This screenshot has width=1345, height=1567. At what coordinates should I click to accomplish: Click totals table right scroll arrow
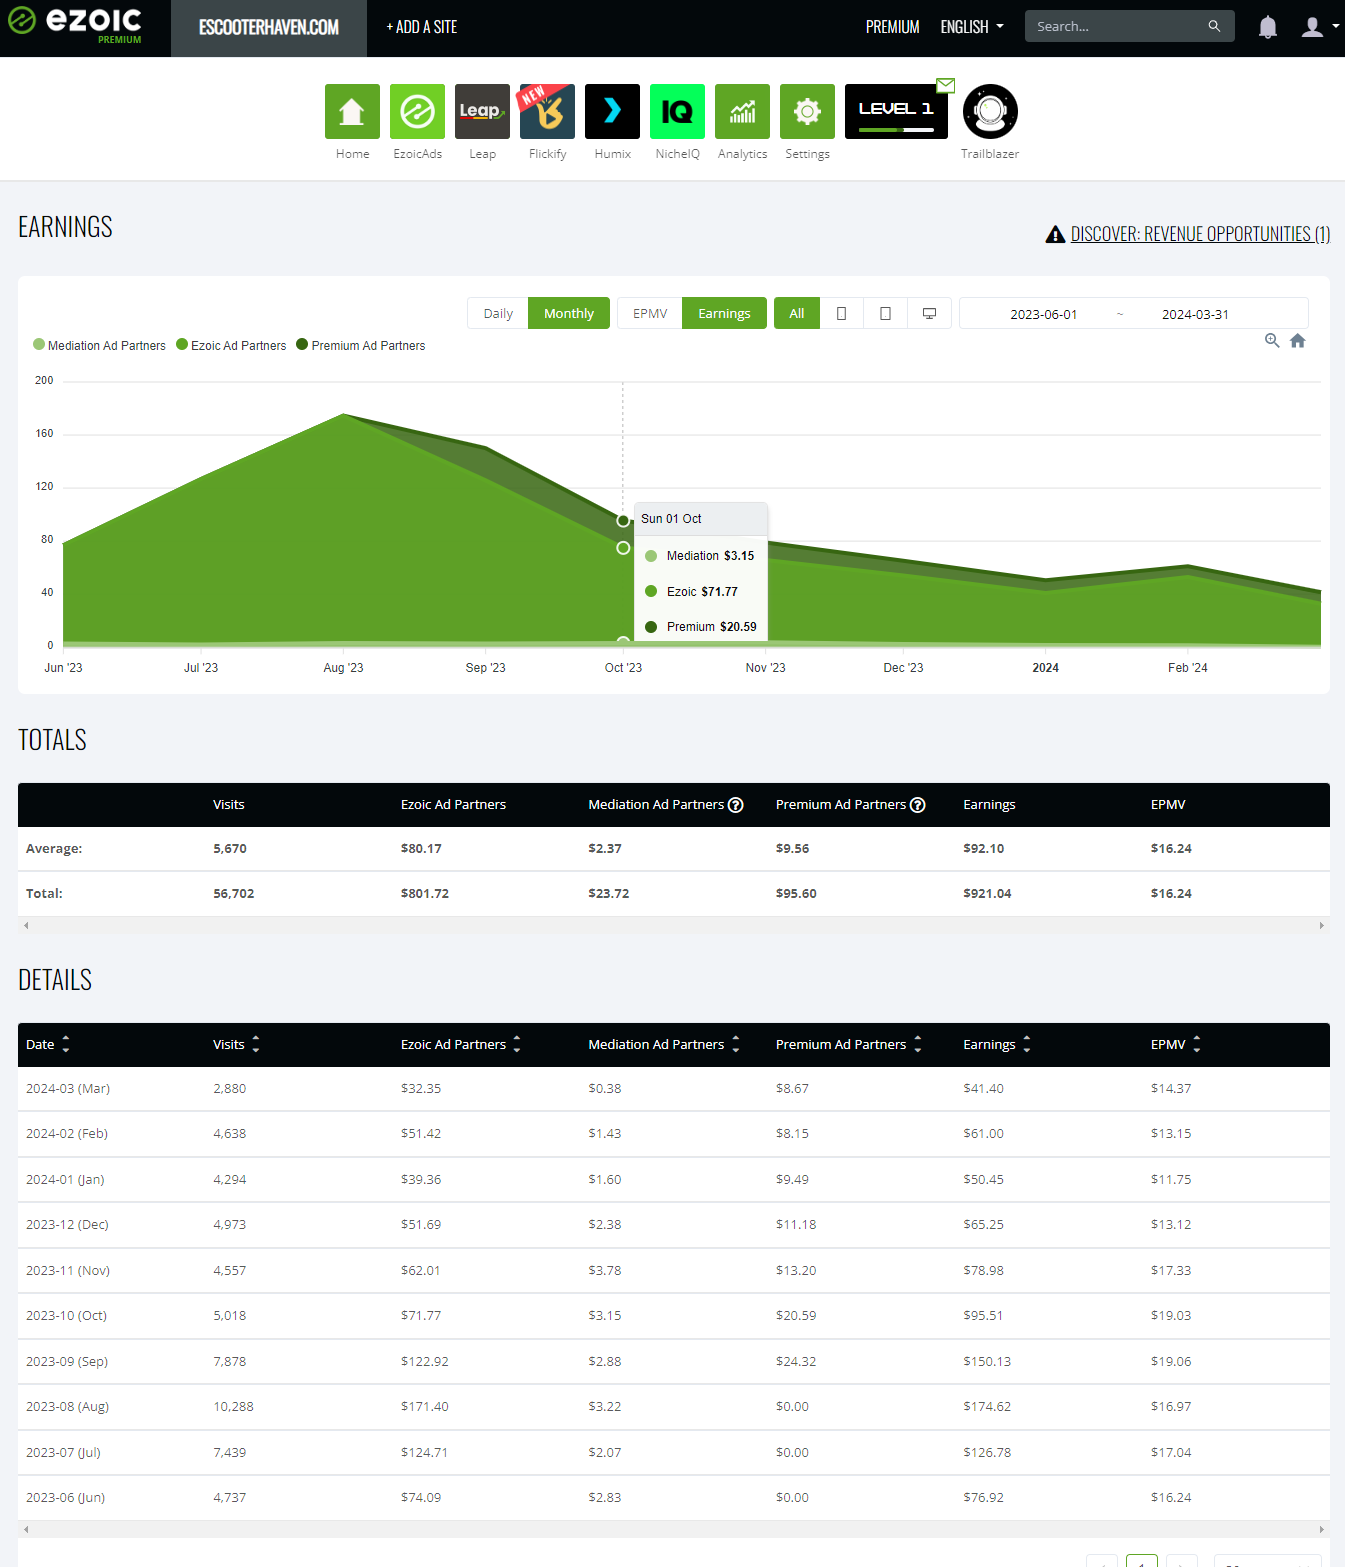click(x=1322, y=926)
